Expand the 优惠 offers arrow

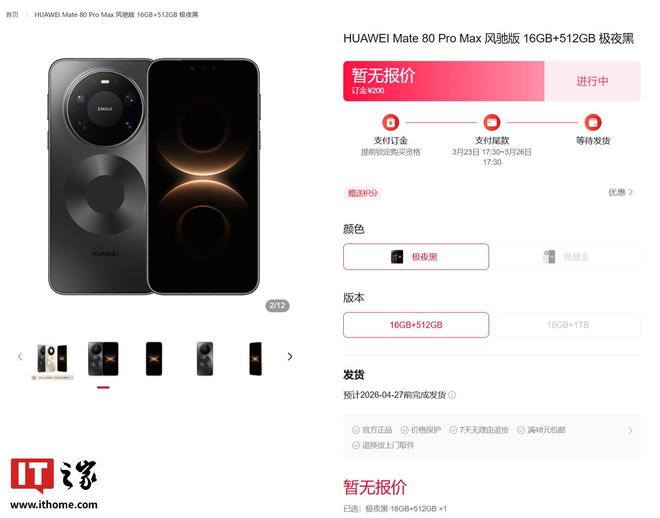[x=629, y=192]
